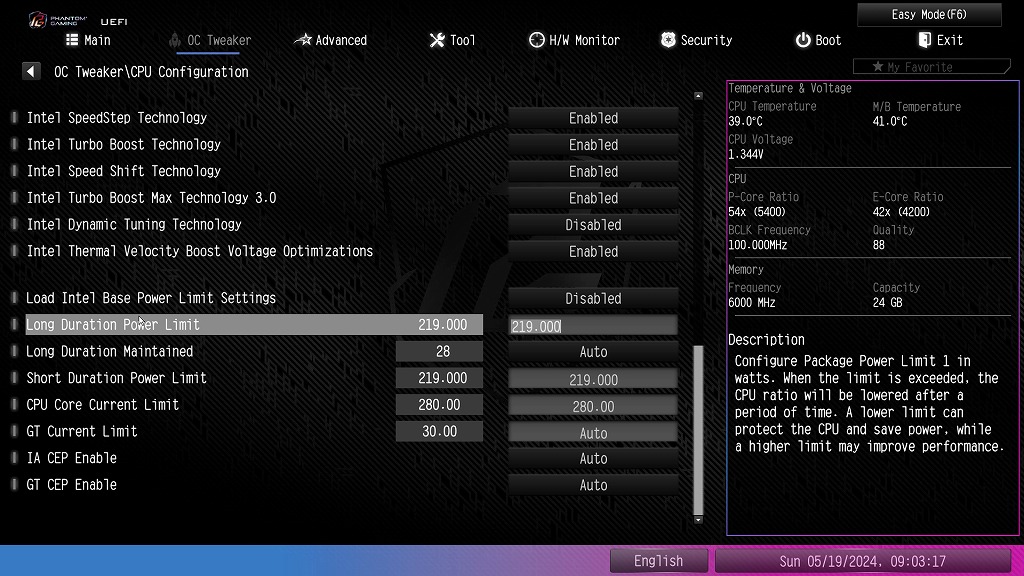
Task: Toggle Load Intel Base Power Limit Settings
Action: click(x=593, y=298)
